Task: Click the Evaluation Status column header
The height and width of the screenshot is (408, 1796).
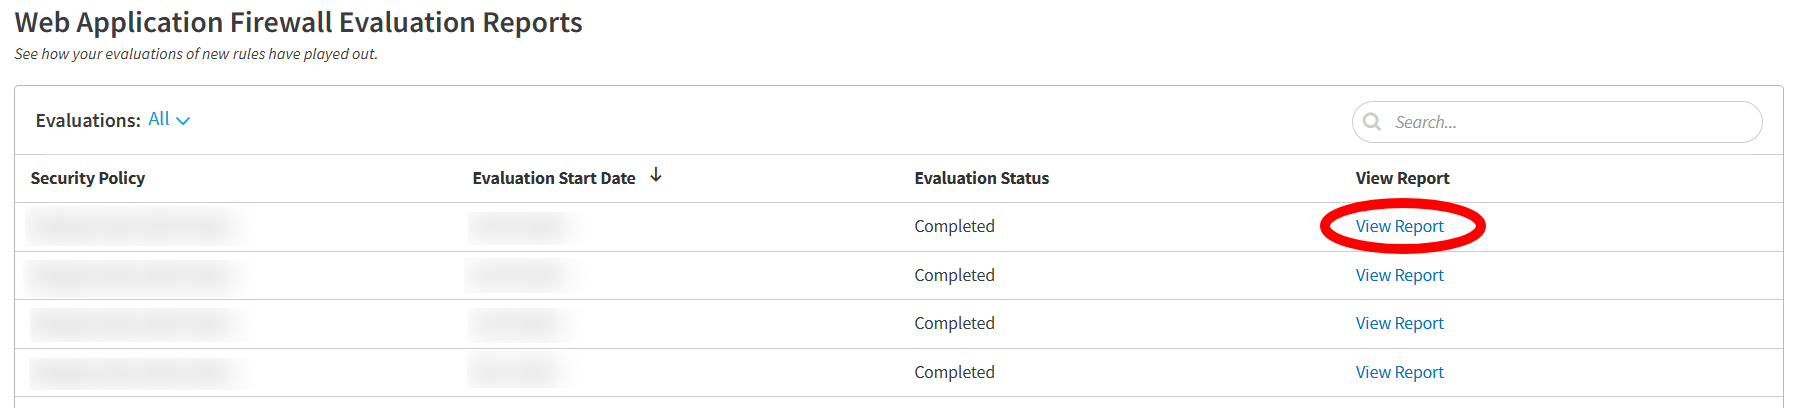Action: (x=981, y=178)
